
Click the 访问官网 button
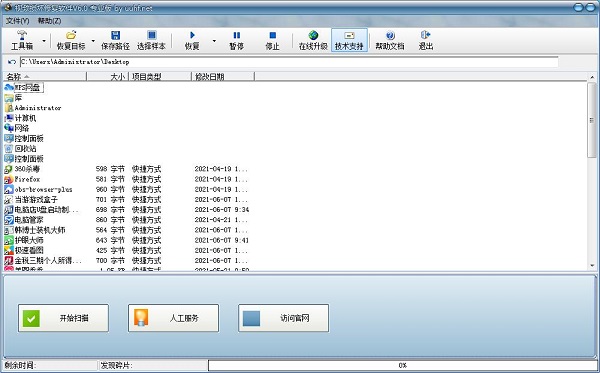[284, 318]
